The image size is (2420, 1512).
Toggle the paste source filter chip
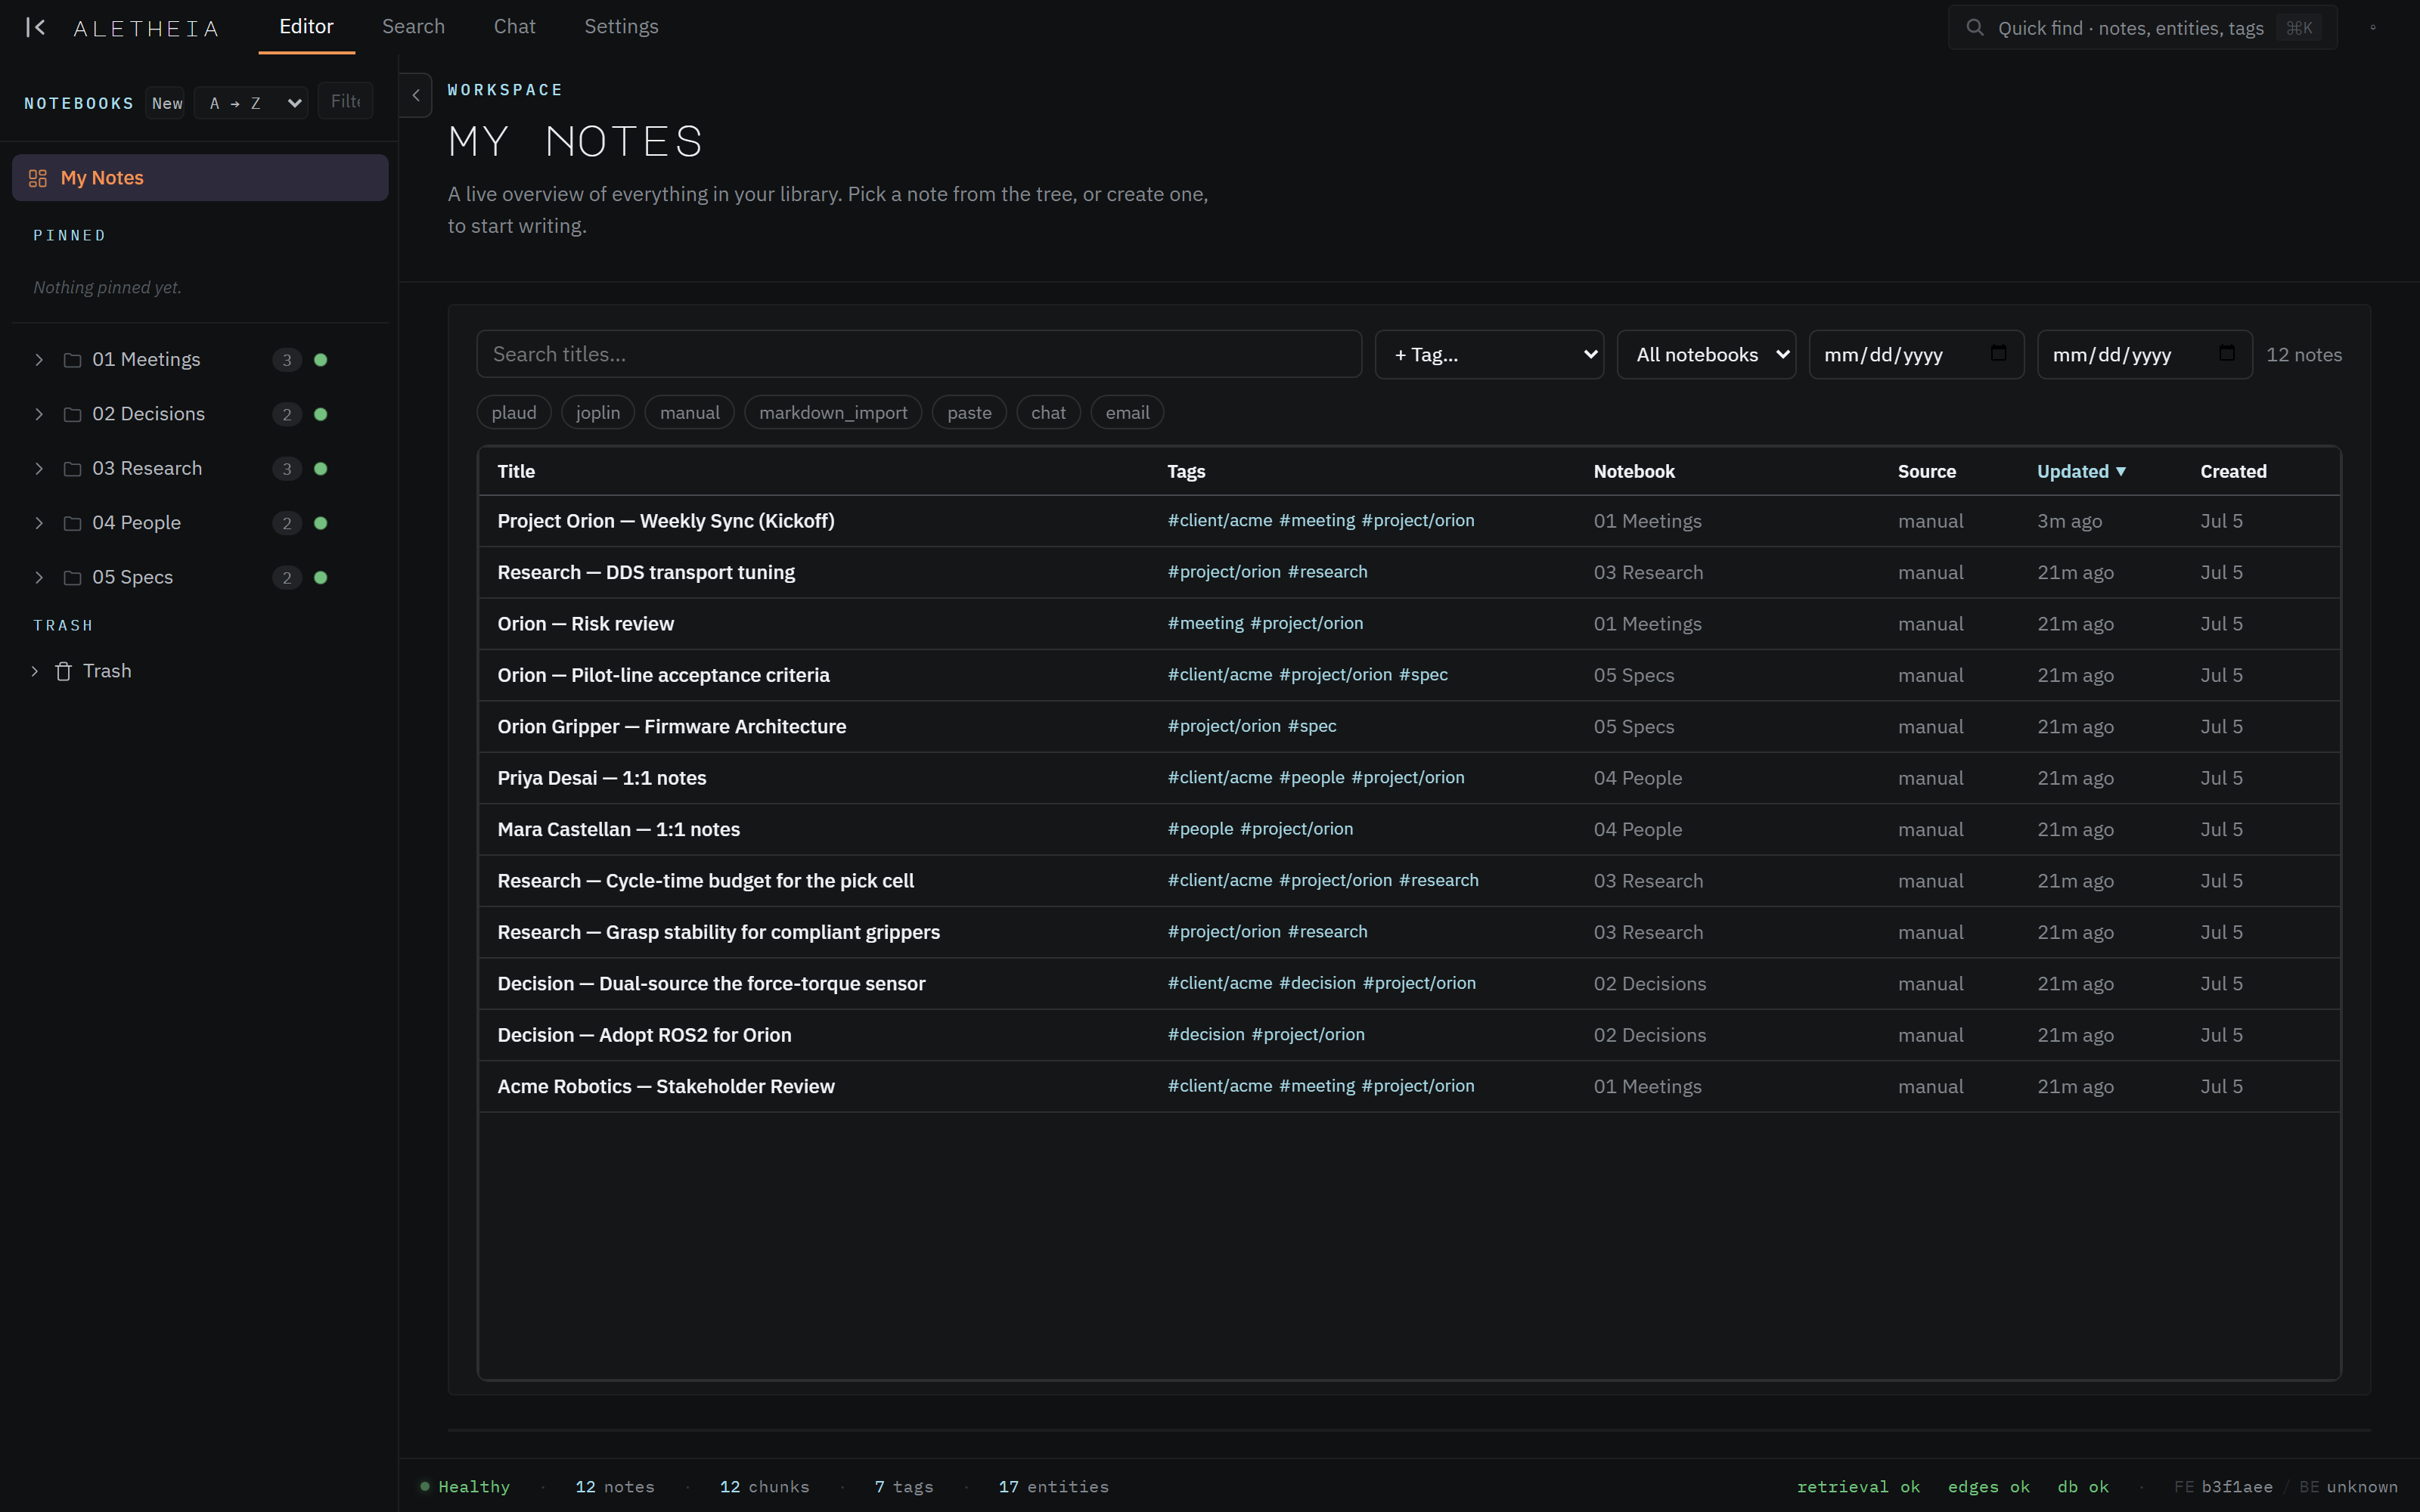point(969,413)
